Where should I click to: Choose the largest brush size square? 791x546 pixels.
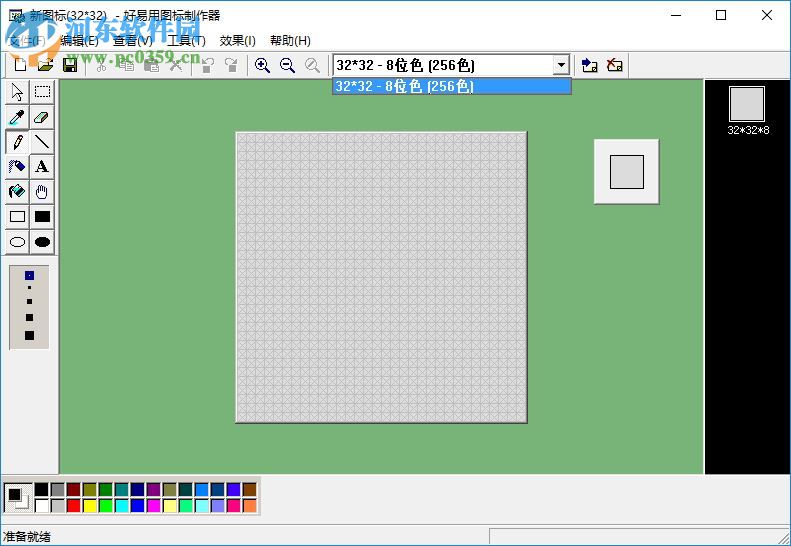coord(29,335)
